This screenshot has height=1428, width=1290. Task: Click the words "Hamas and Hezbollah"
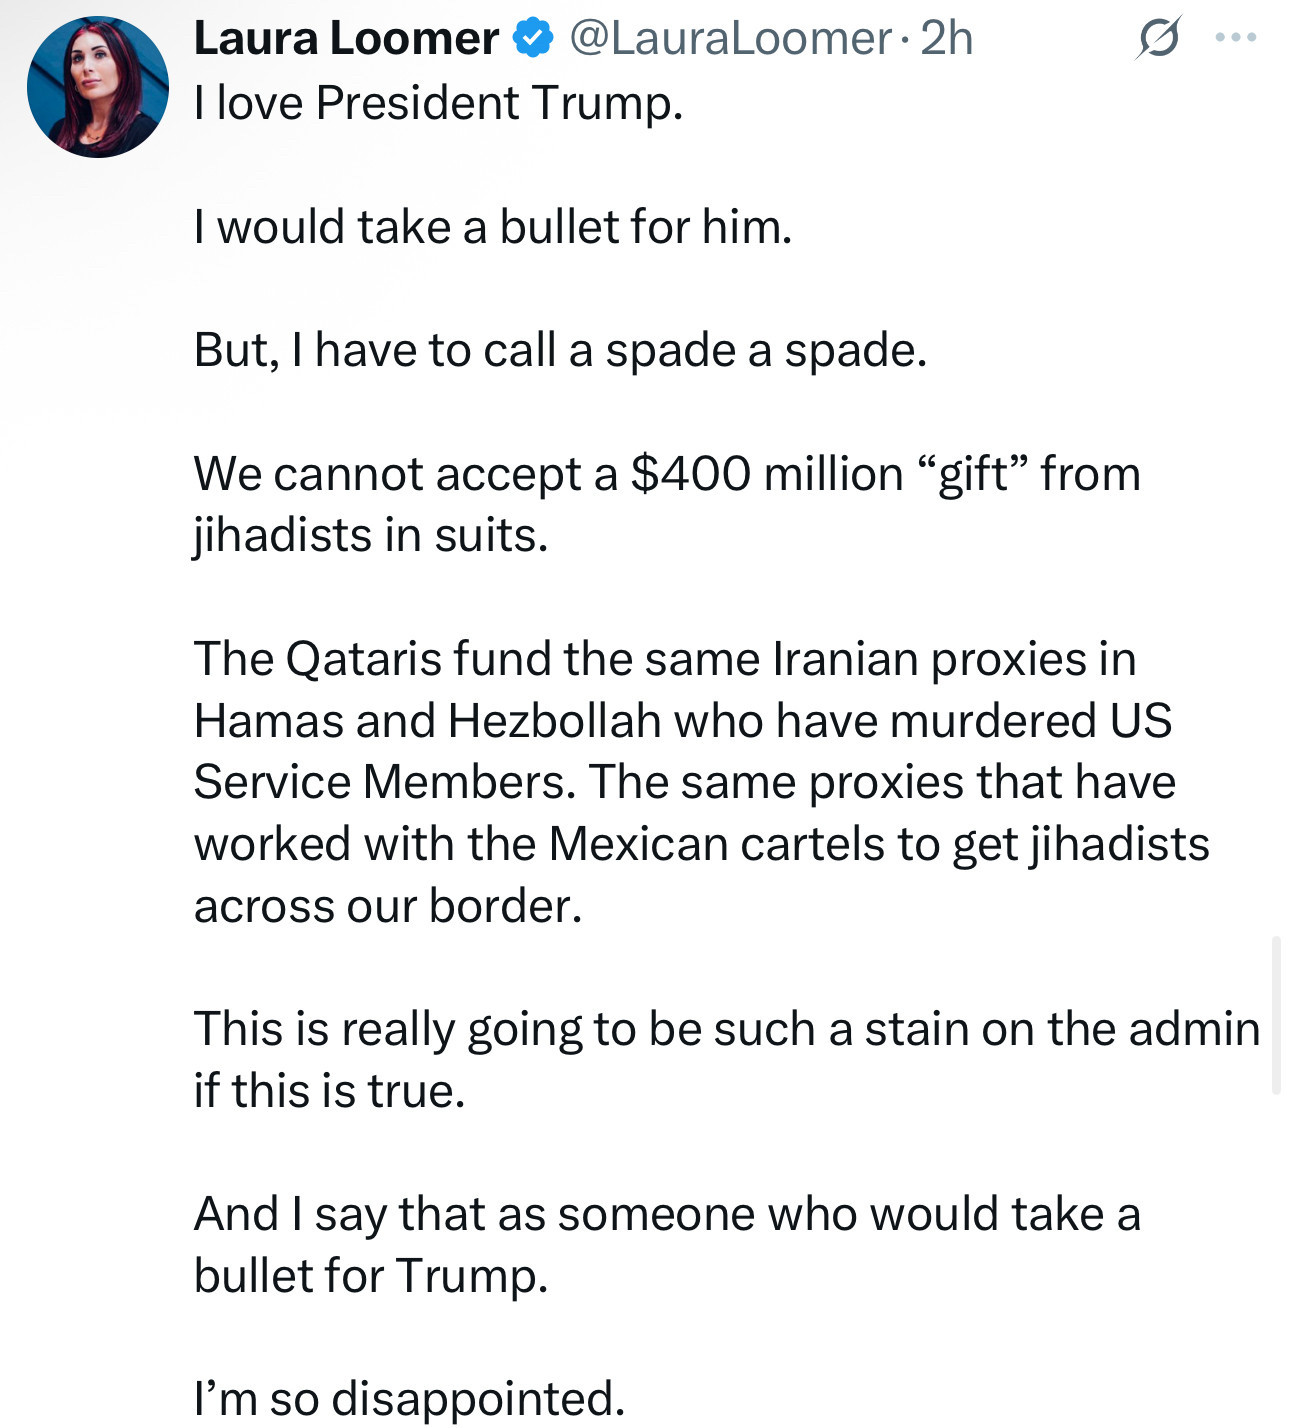(428, 721)
